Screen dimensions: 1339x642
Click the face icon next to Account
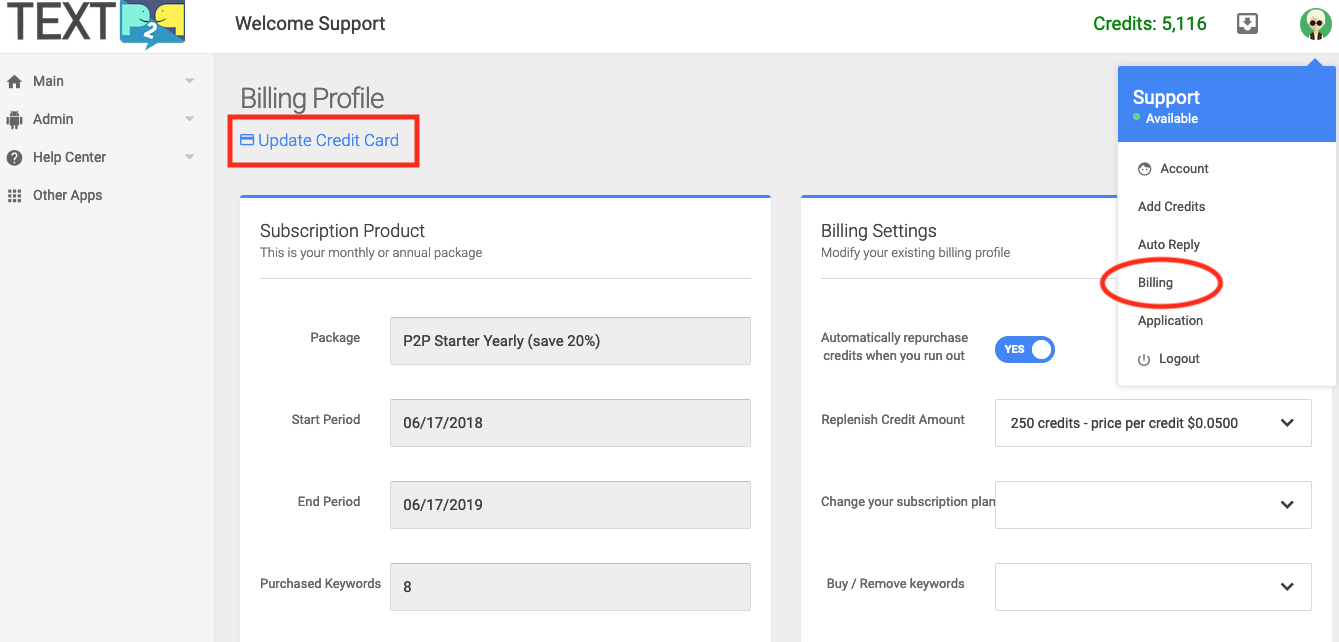pyautogui.click(x=1145, y=169)
